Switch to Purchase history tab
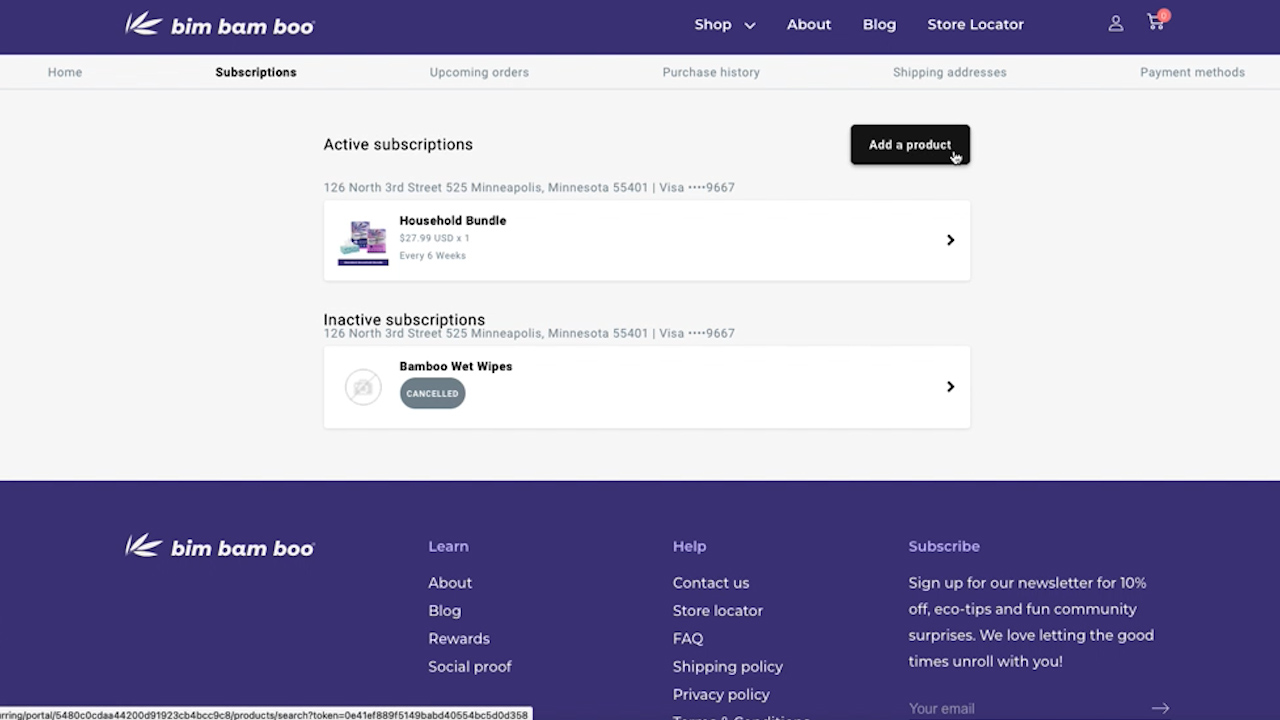Screen dimensions: 1280x720 pos(711,72)
